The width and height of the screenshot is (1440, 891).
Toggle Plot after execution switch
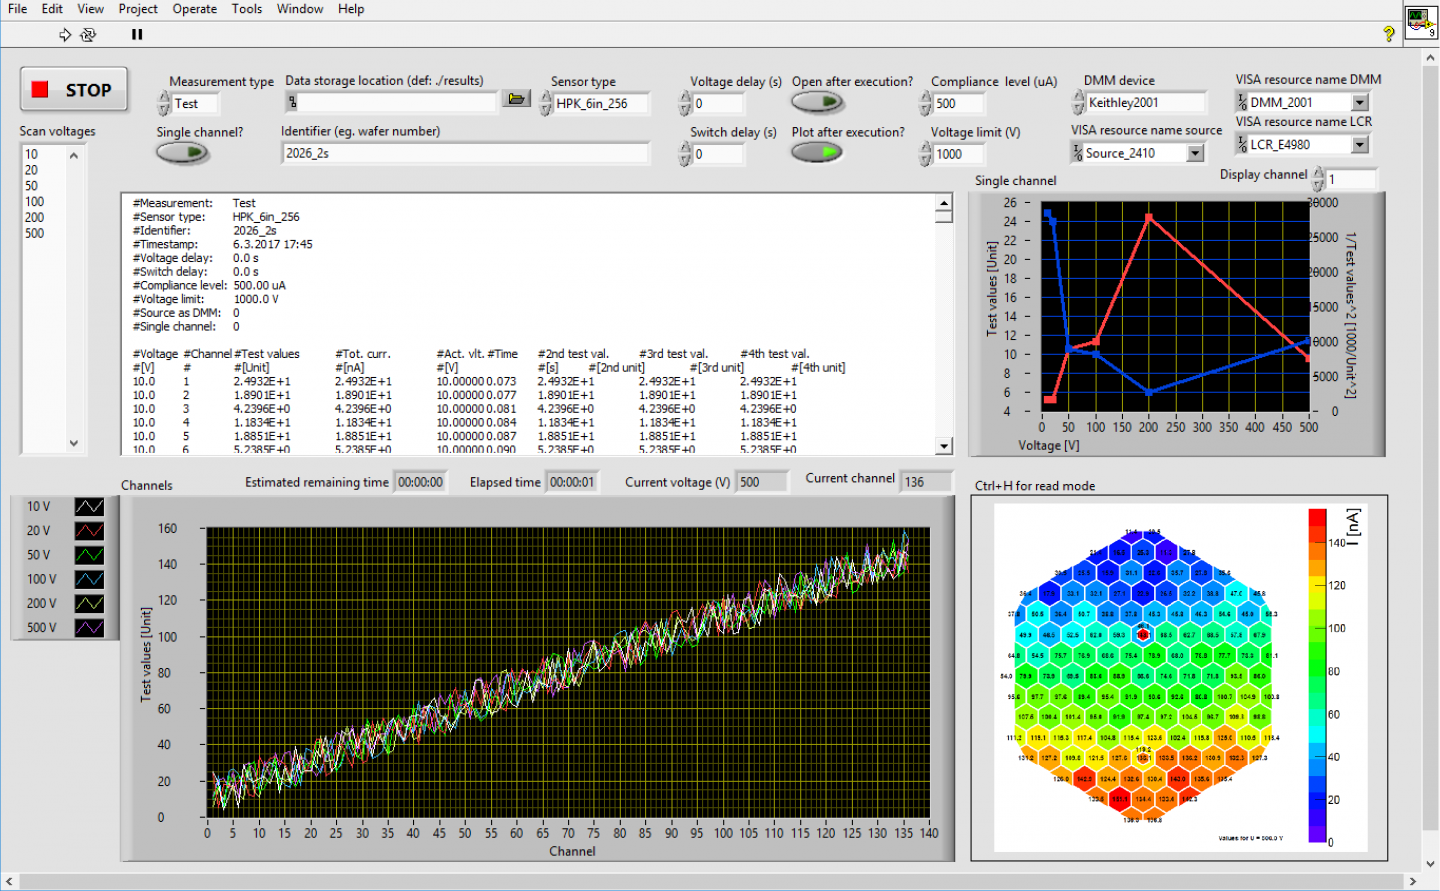point(817,152)
